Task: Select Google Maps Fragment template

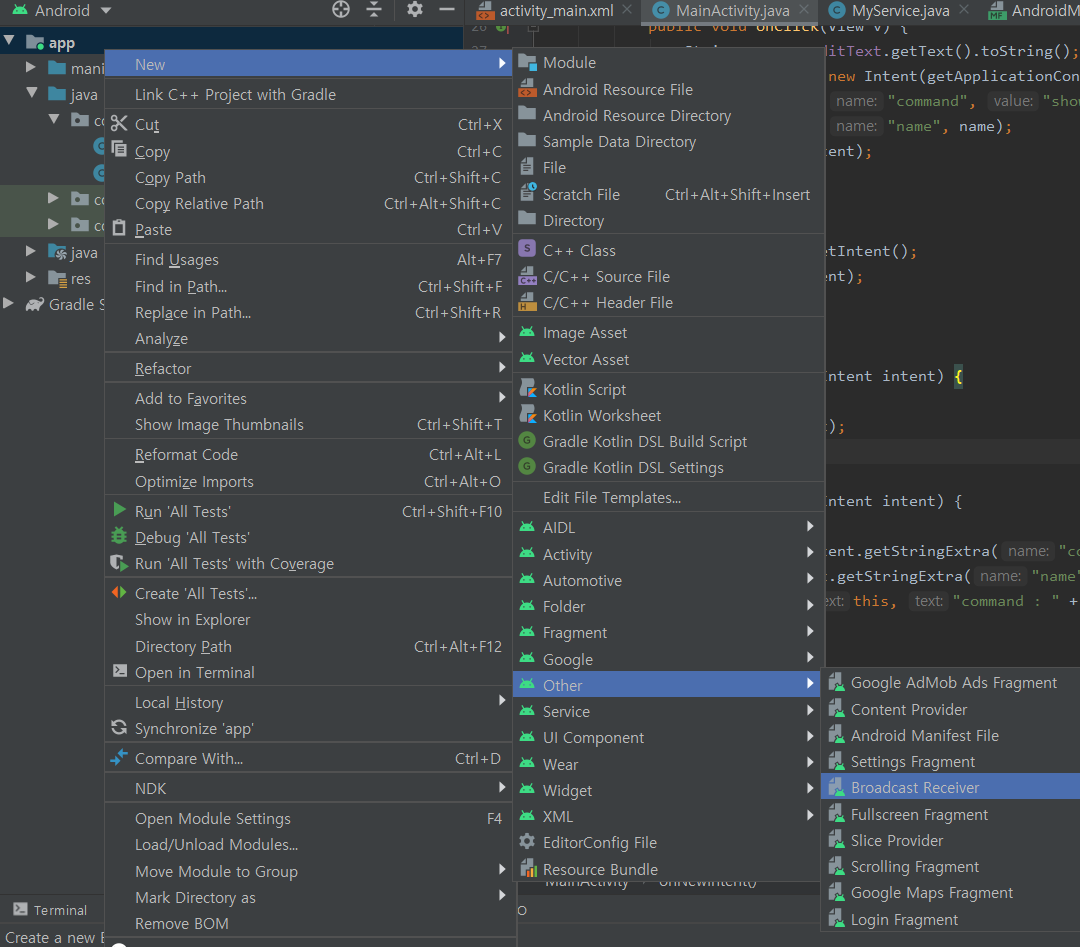Action: click(951, 893)
